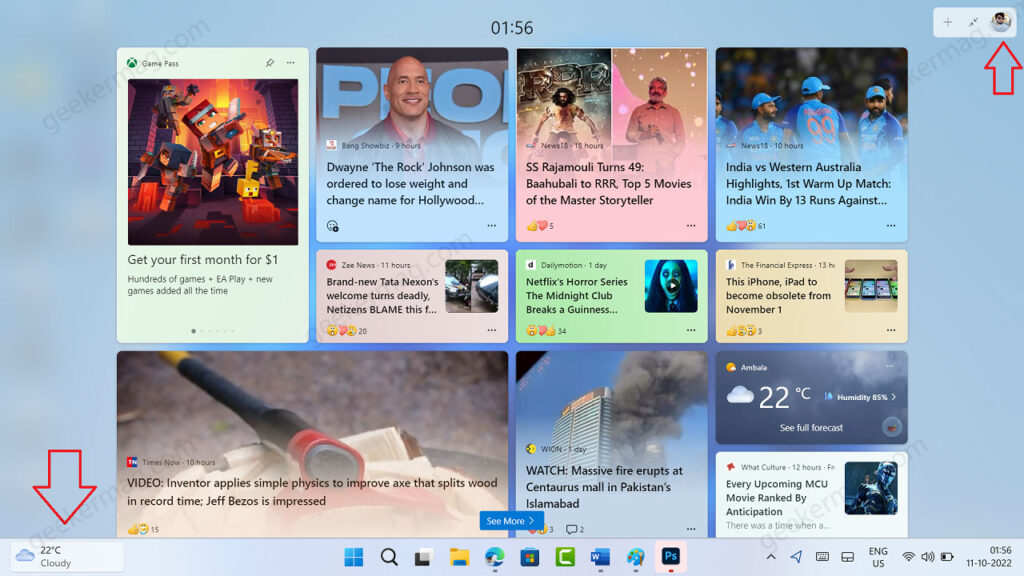The height and width of the screenshot is (576, 1024).
Task: Launch File Explorer from taskbar
Action: coord(459,557)
